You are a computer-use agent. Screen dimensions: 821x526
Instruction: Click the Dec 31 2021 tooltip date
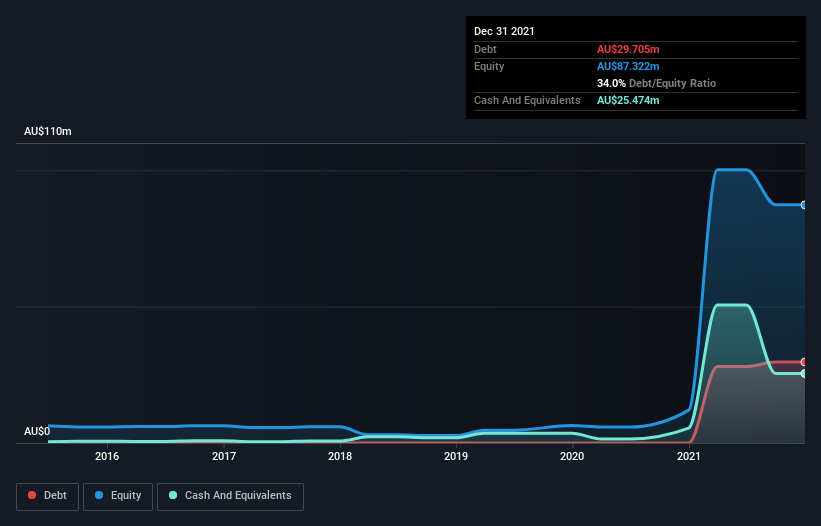coord(504,31)
